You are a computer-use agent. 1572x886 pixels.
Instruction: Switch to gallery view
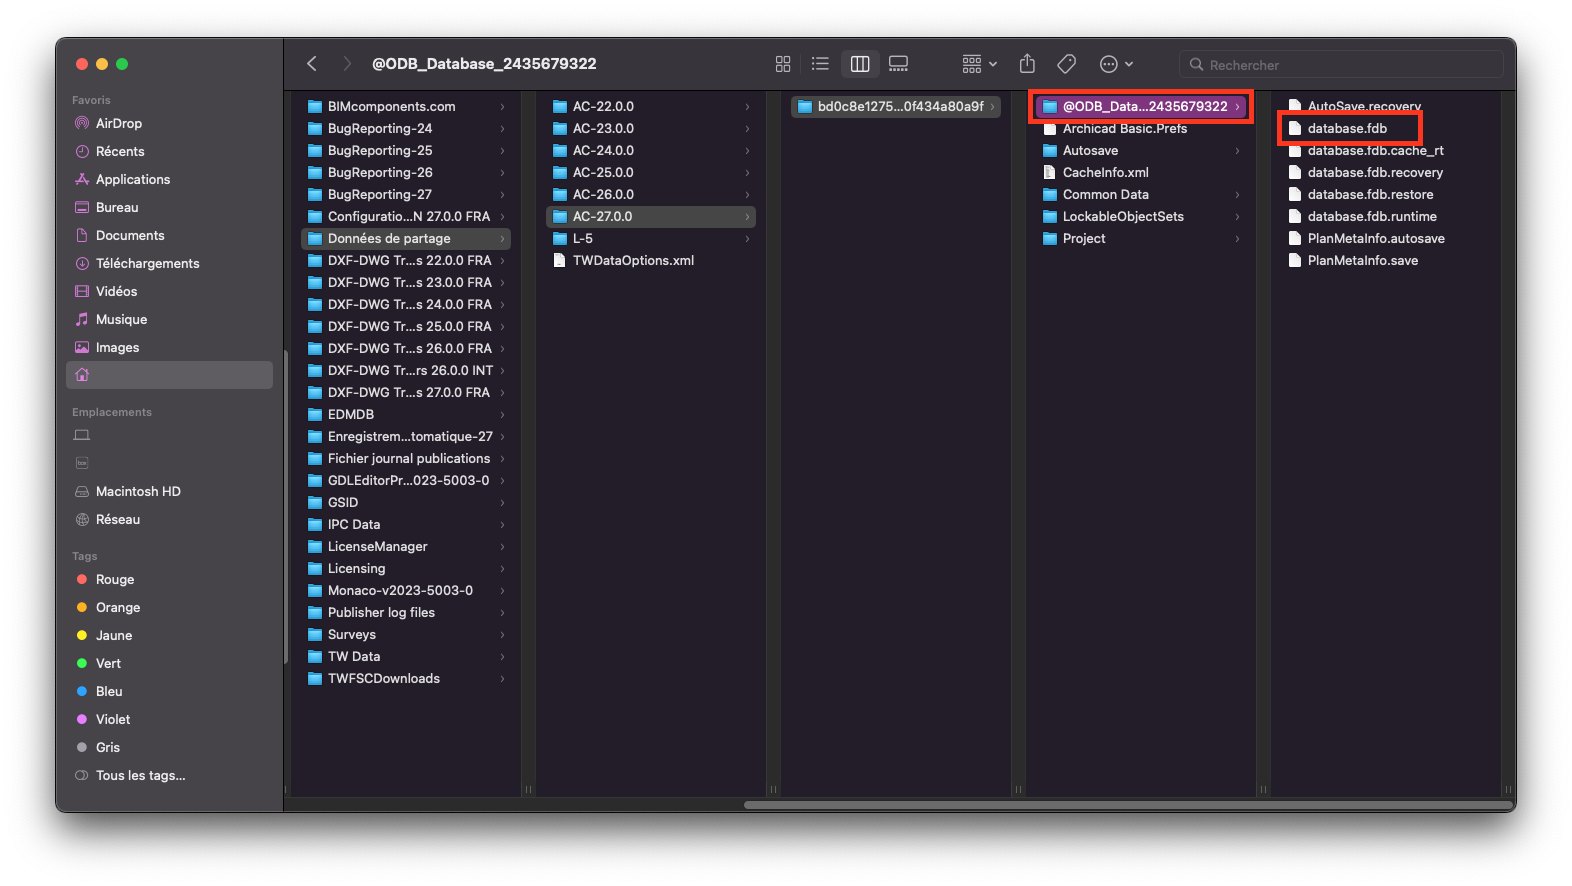[x=899, y=64]
